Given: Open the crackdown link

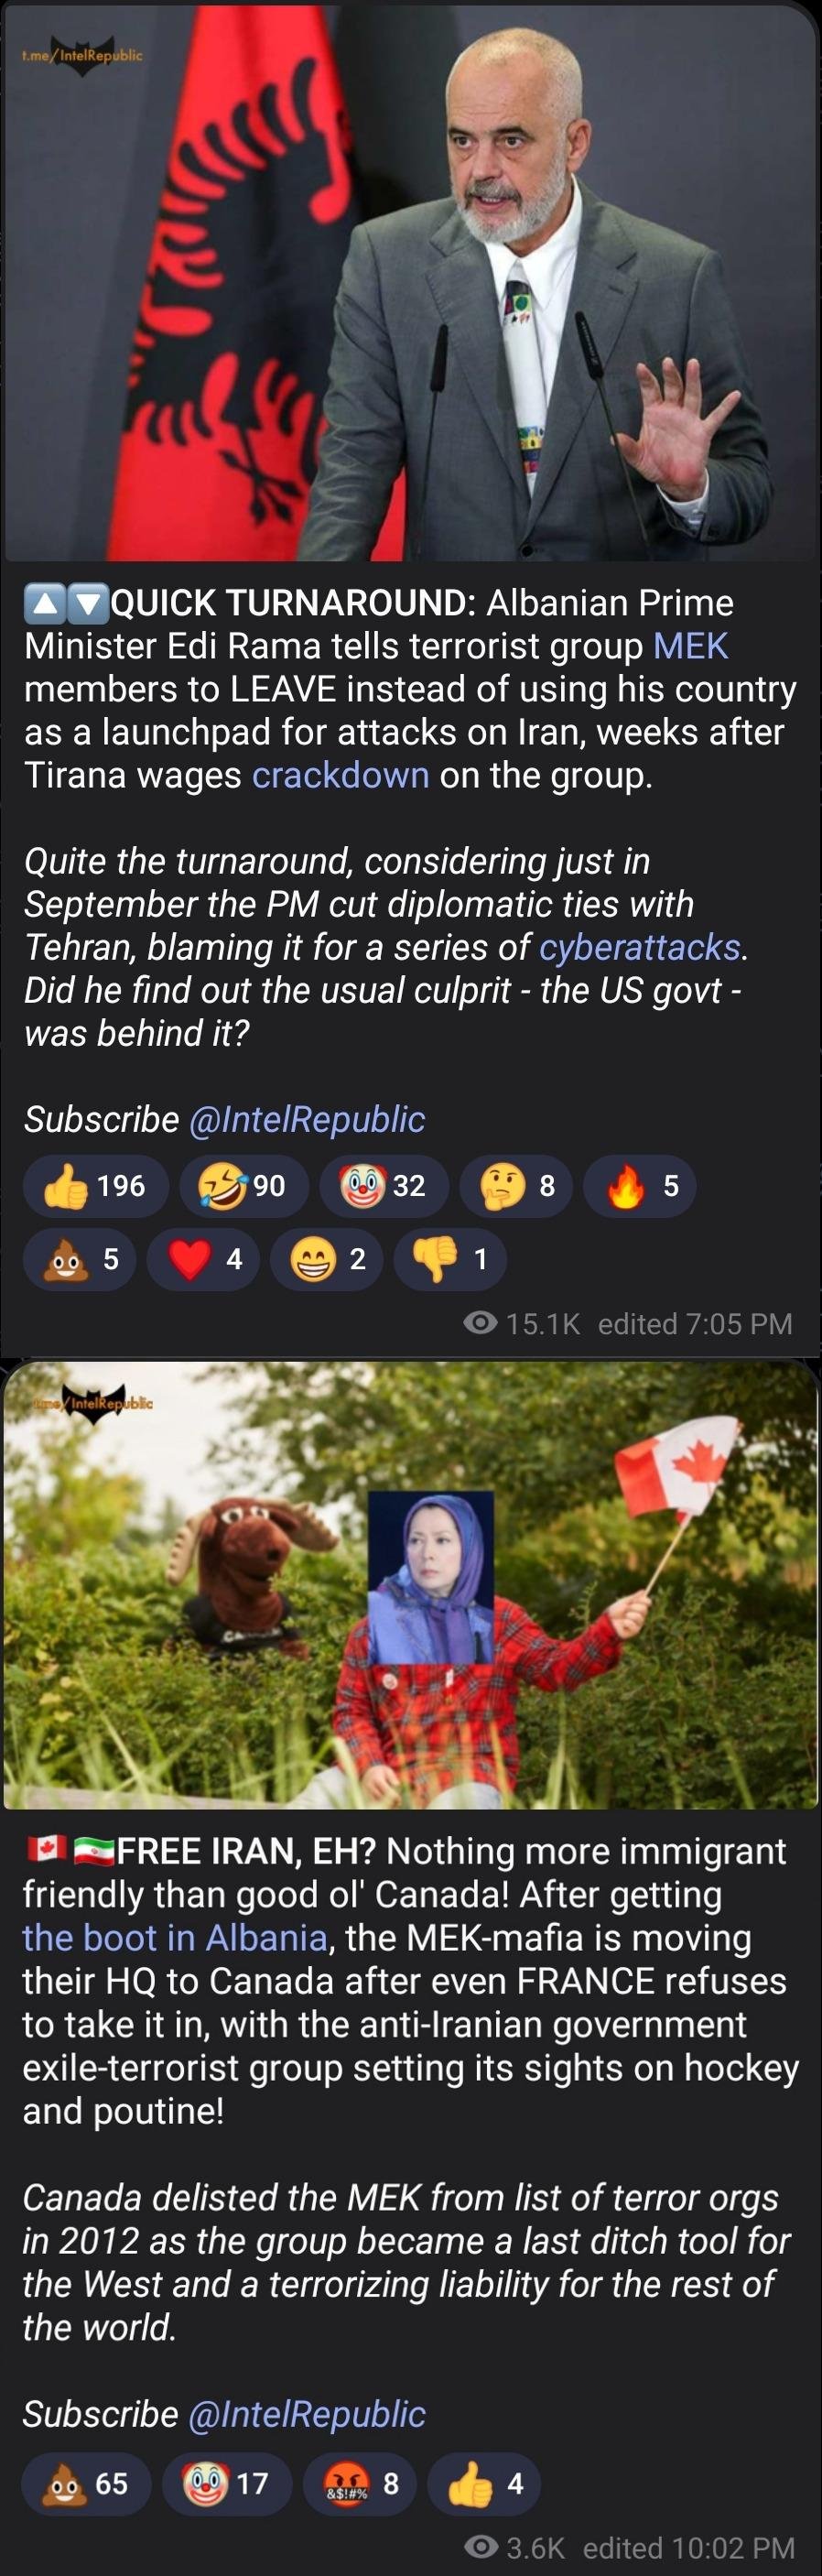Looking at the screenshot, I should 340,775.
